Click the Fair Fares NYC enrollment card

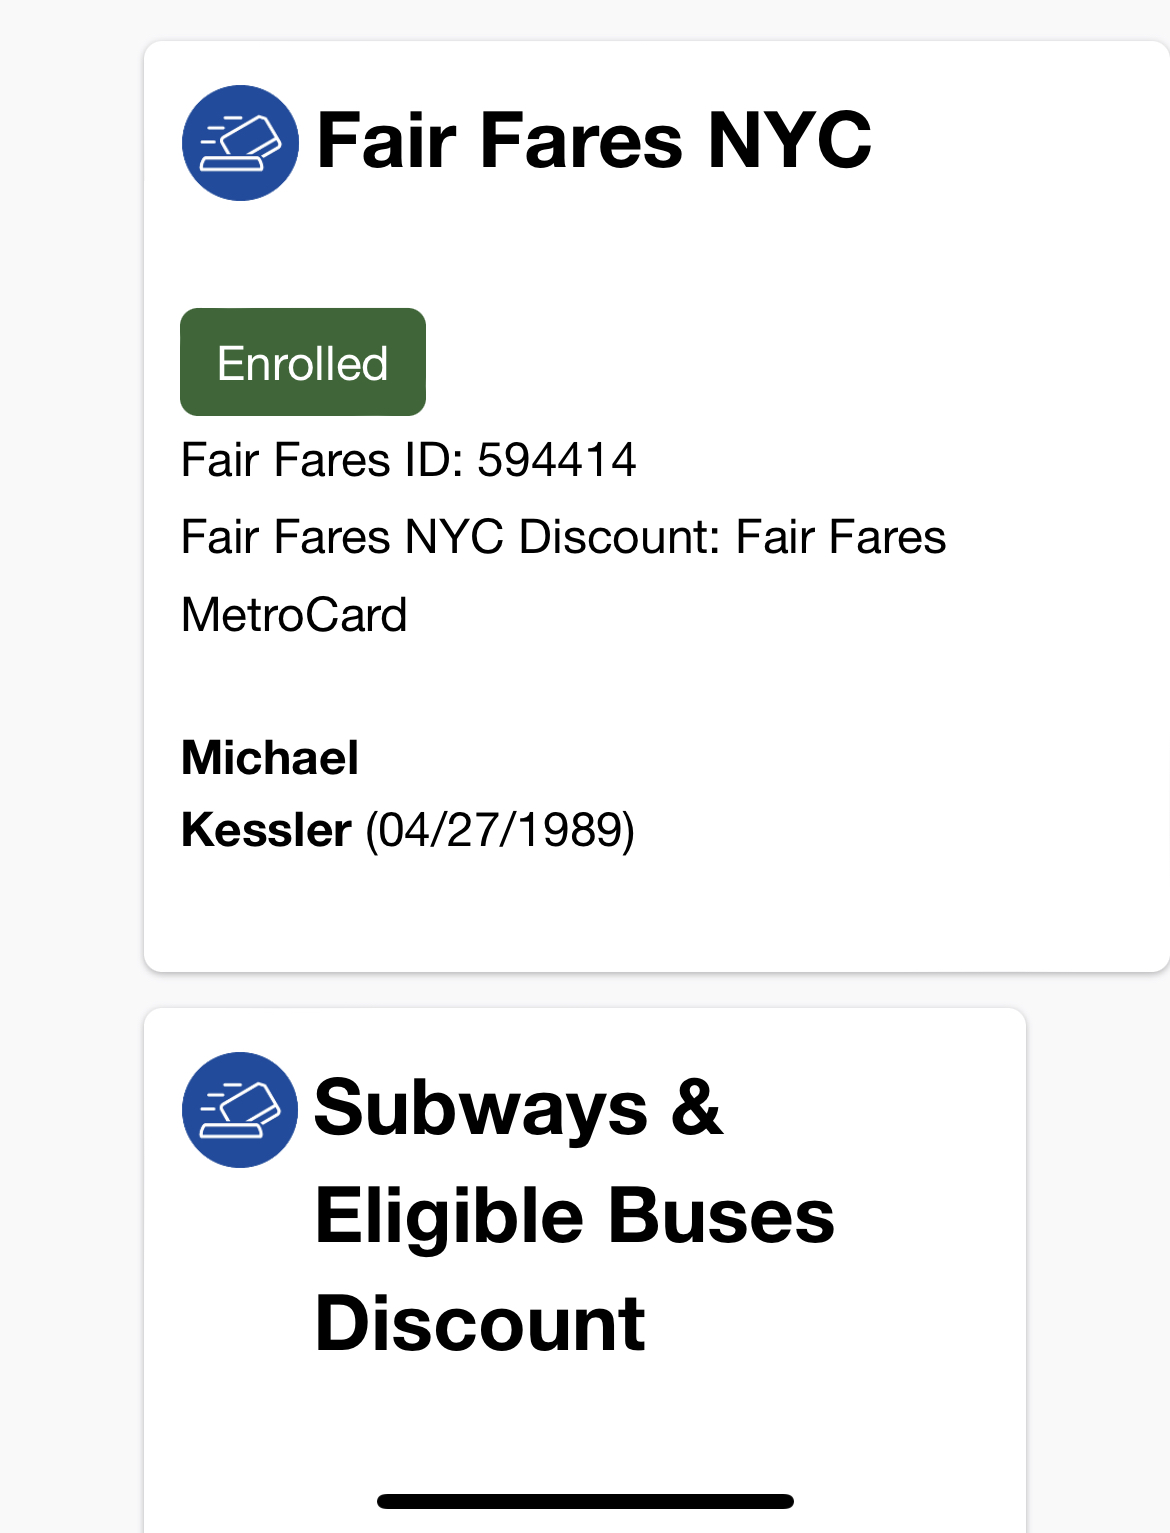pyautogui.click(x=657, y=506)
